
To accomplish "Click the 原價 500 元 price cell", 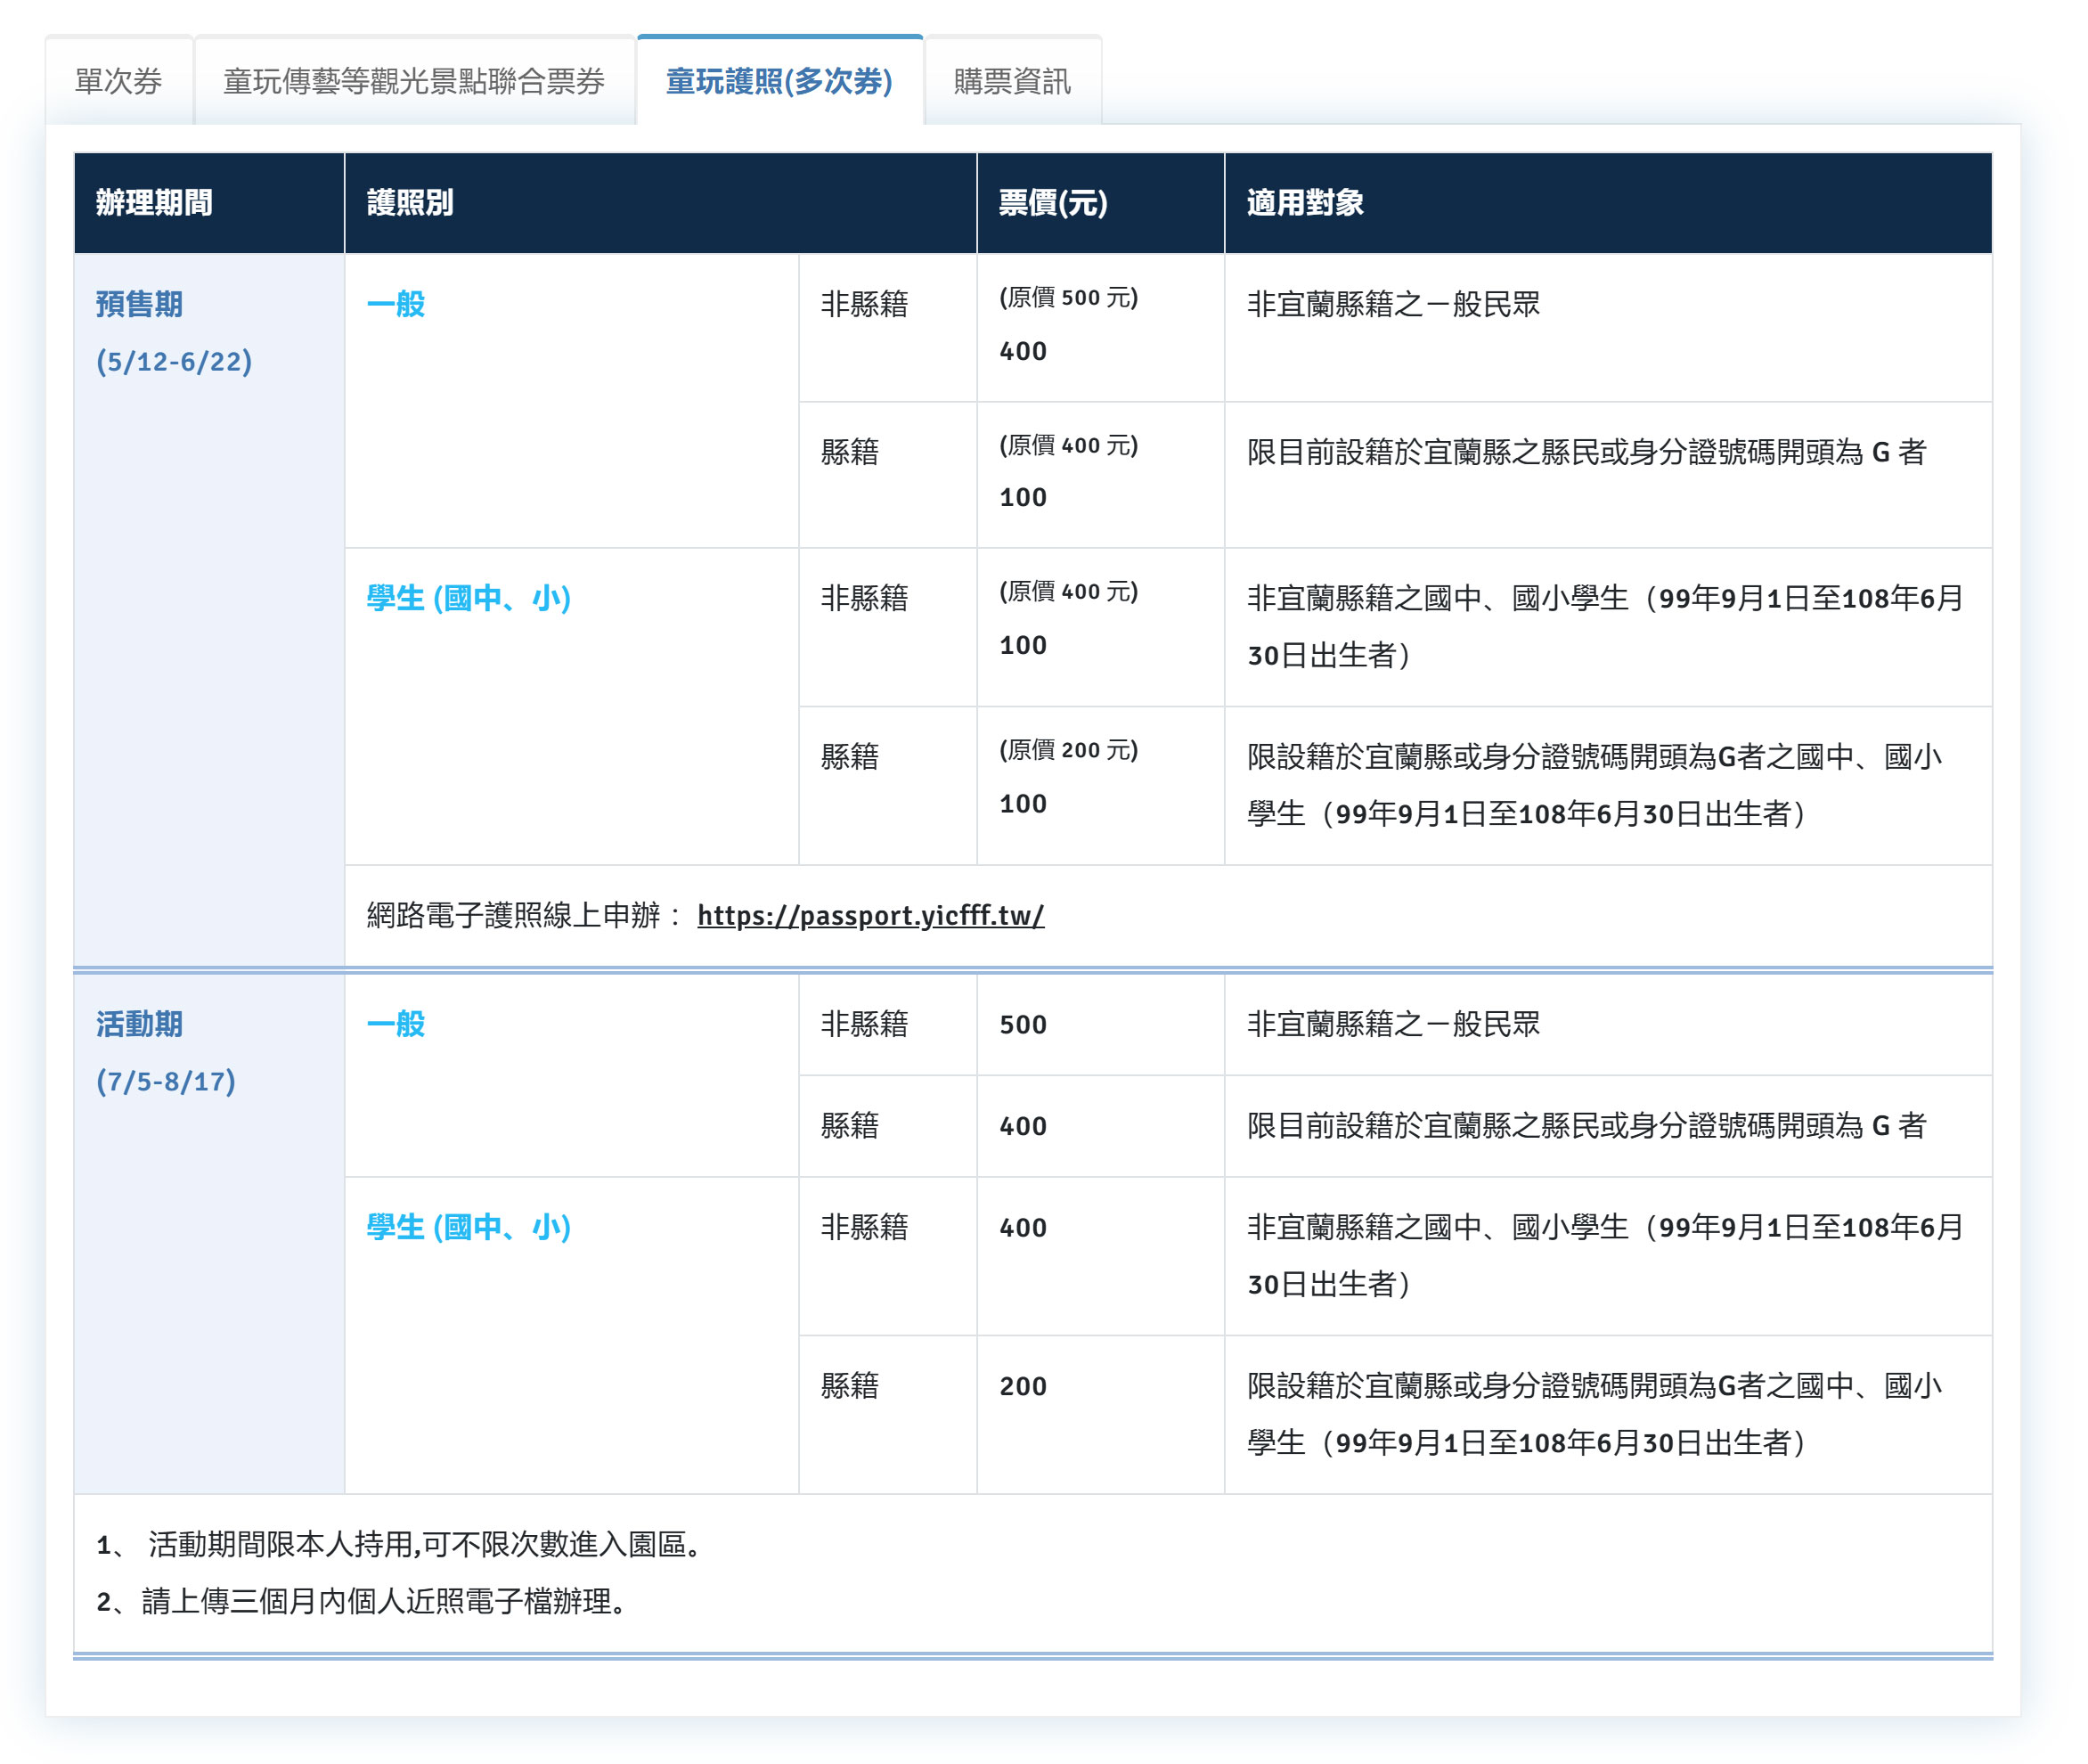I will point(1068,298).
